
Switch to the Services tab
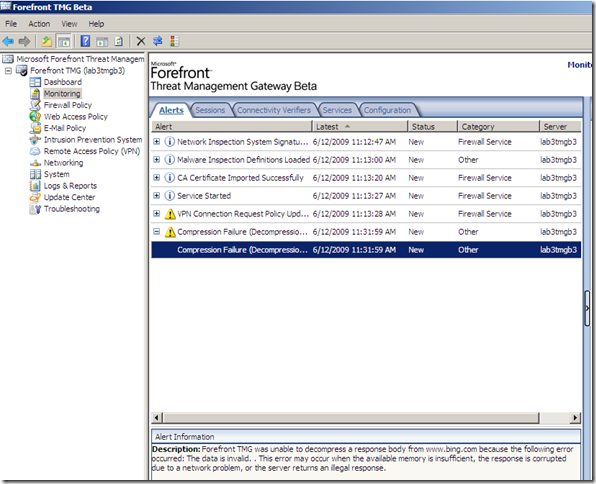click(x=337, y=110)
